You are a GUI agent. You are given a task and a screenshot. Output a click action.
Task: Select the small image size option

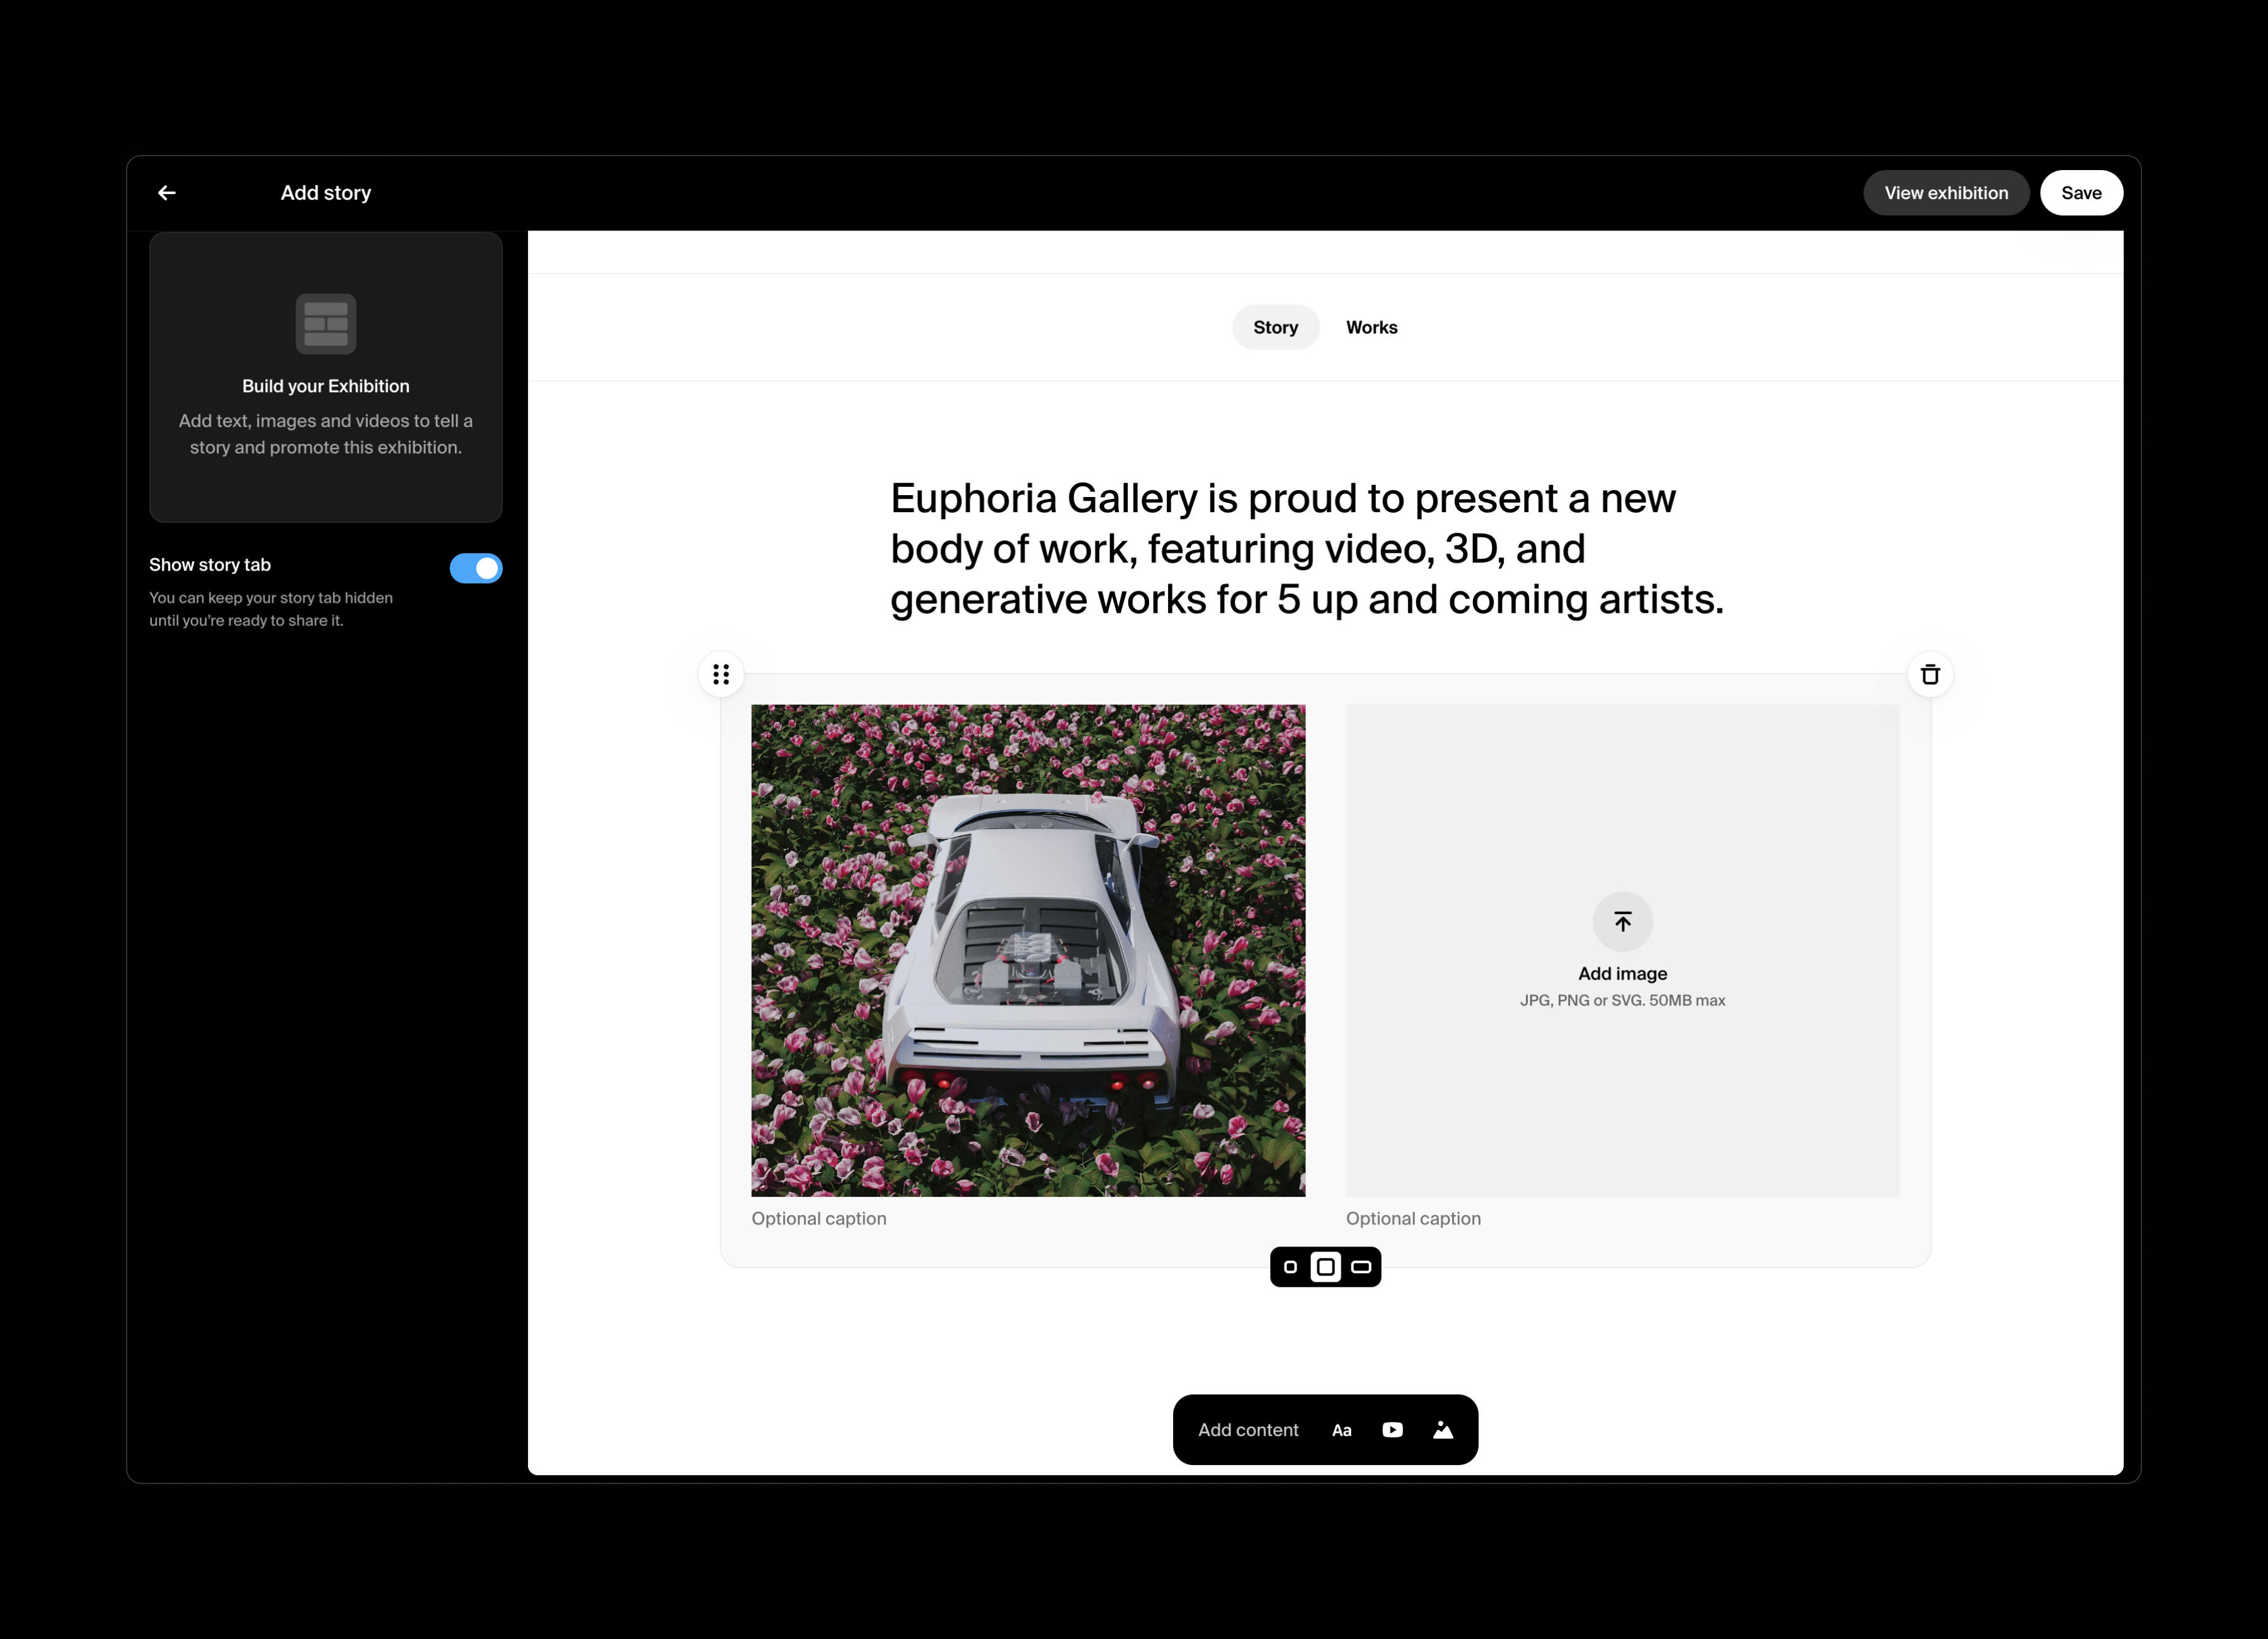(1291, 1267)
